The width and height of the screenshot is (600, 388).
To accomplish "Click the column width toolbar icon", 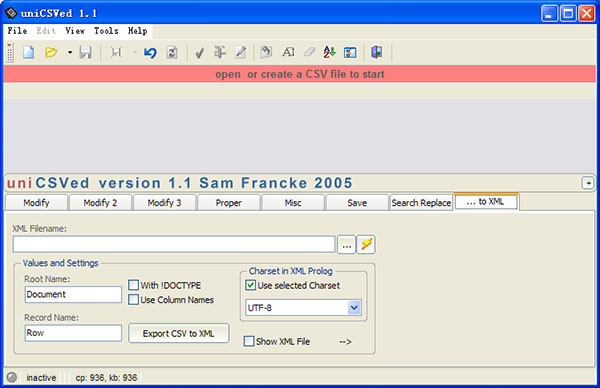I will pos(116,52).
